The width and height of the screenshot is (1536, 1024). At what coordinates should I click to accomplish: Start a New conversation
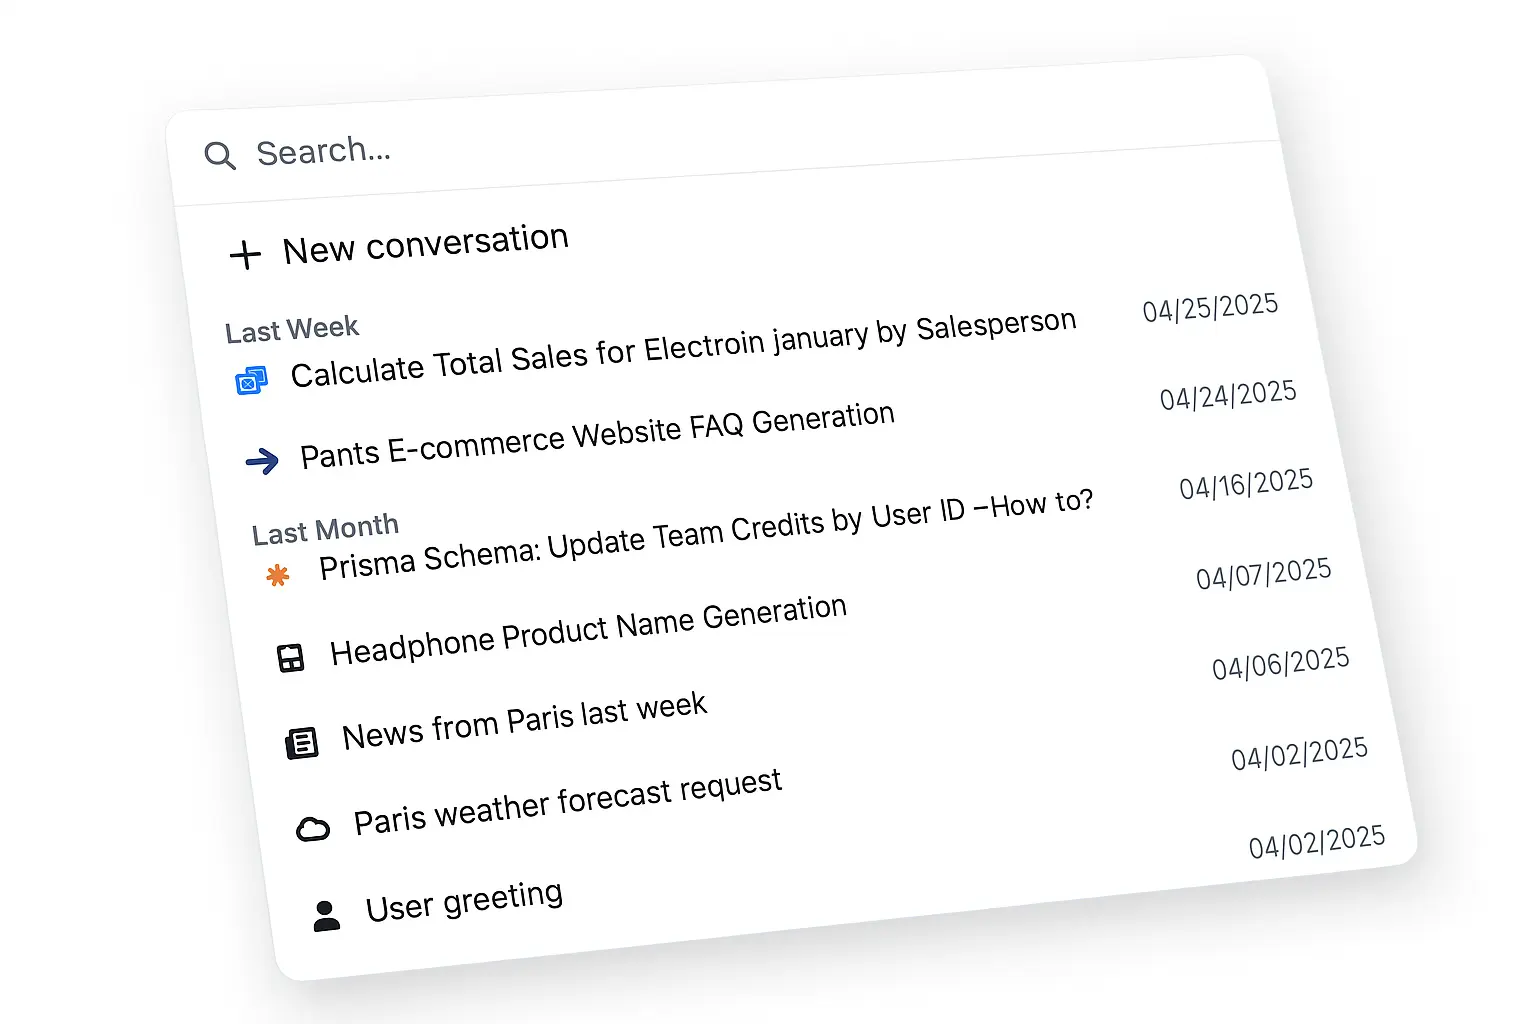point(425,243)
